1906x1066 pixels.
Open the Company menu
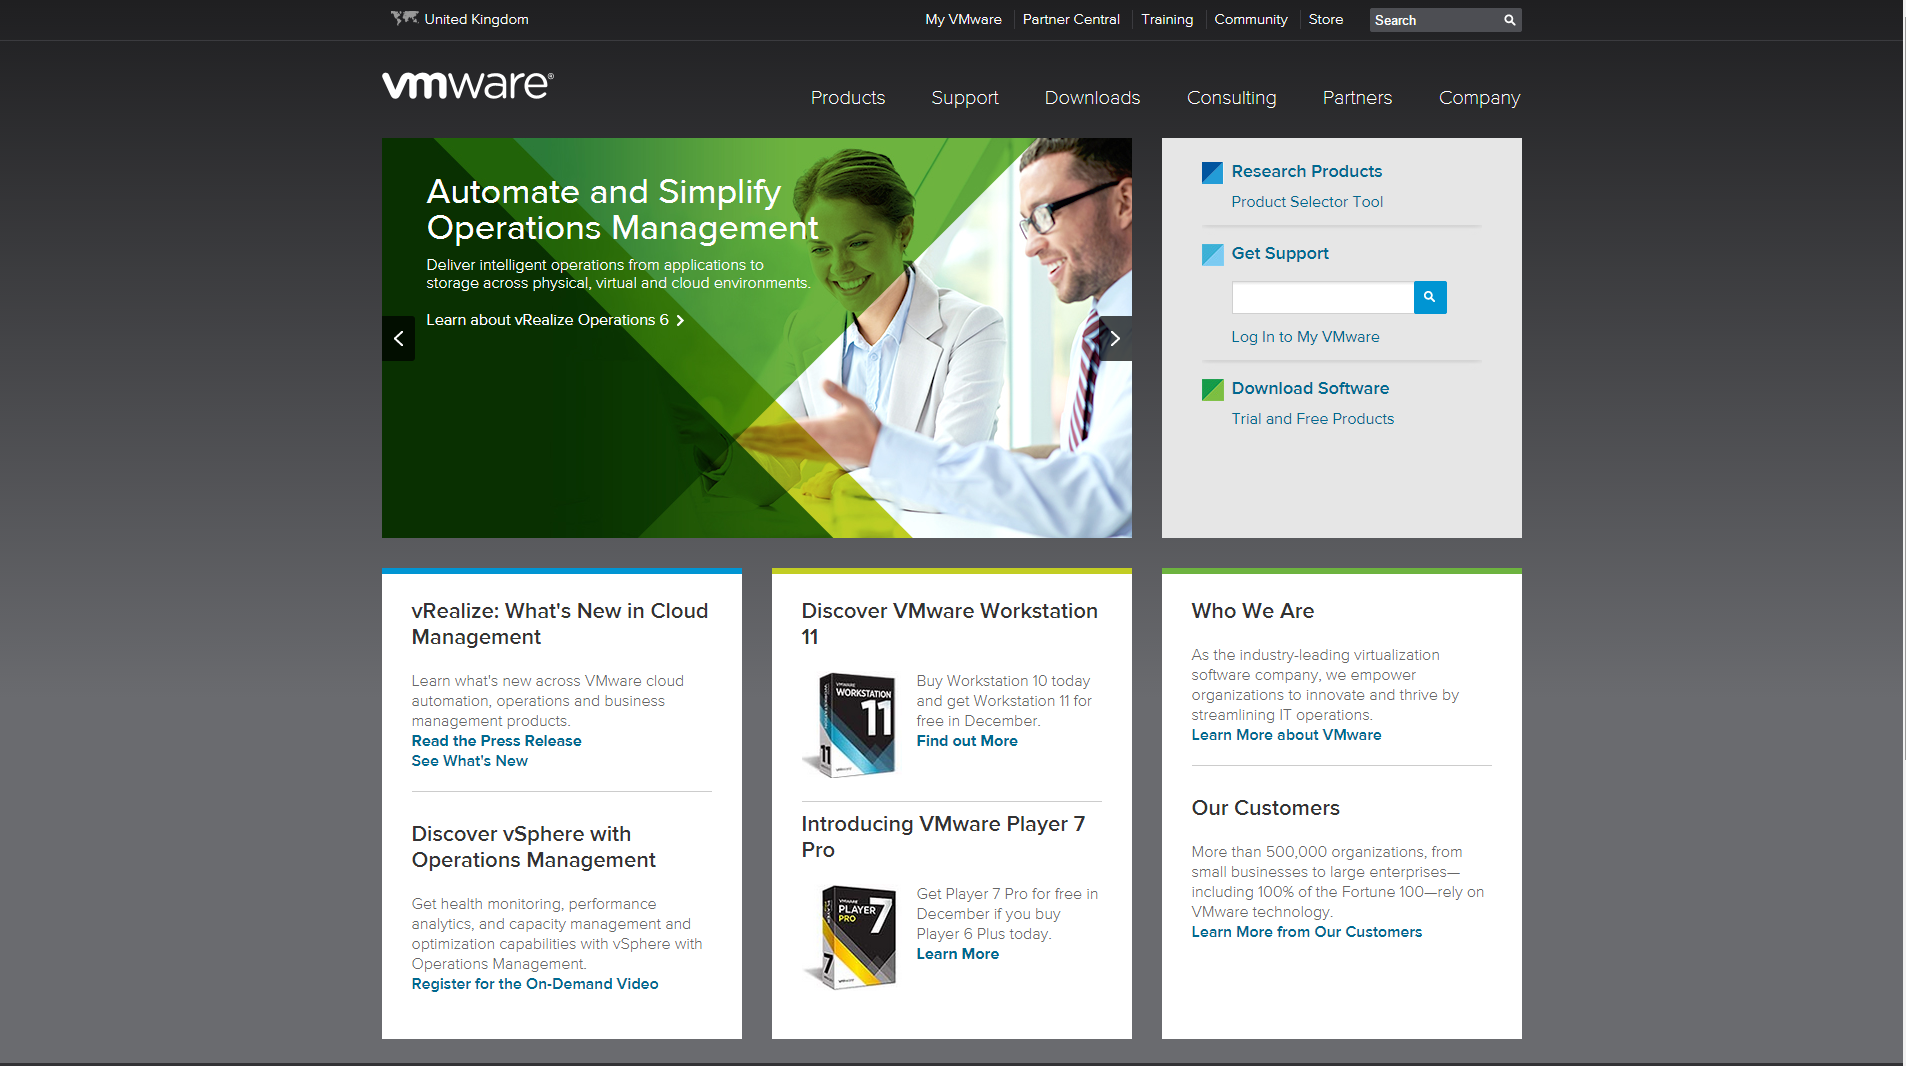tap(1480, 98)
